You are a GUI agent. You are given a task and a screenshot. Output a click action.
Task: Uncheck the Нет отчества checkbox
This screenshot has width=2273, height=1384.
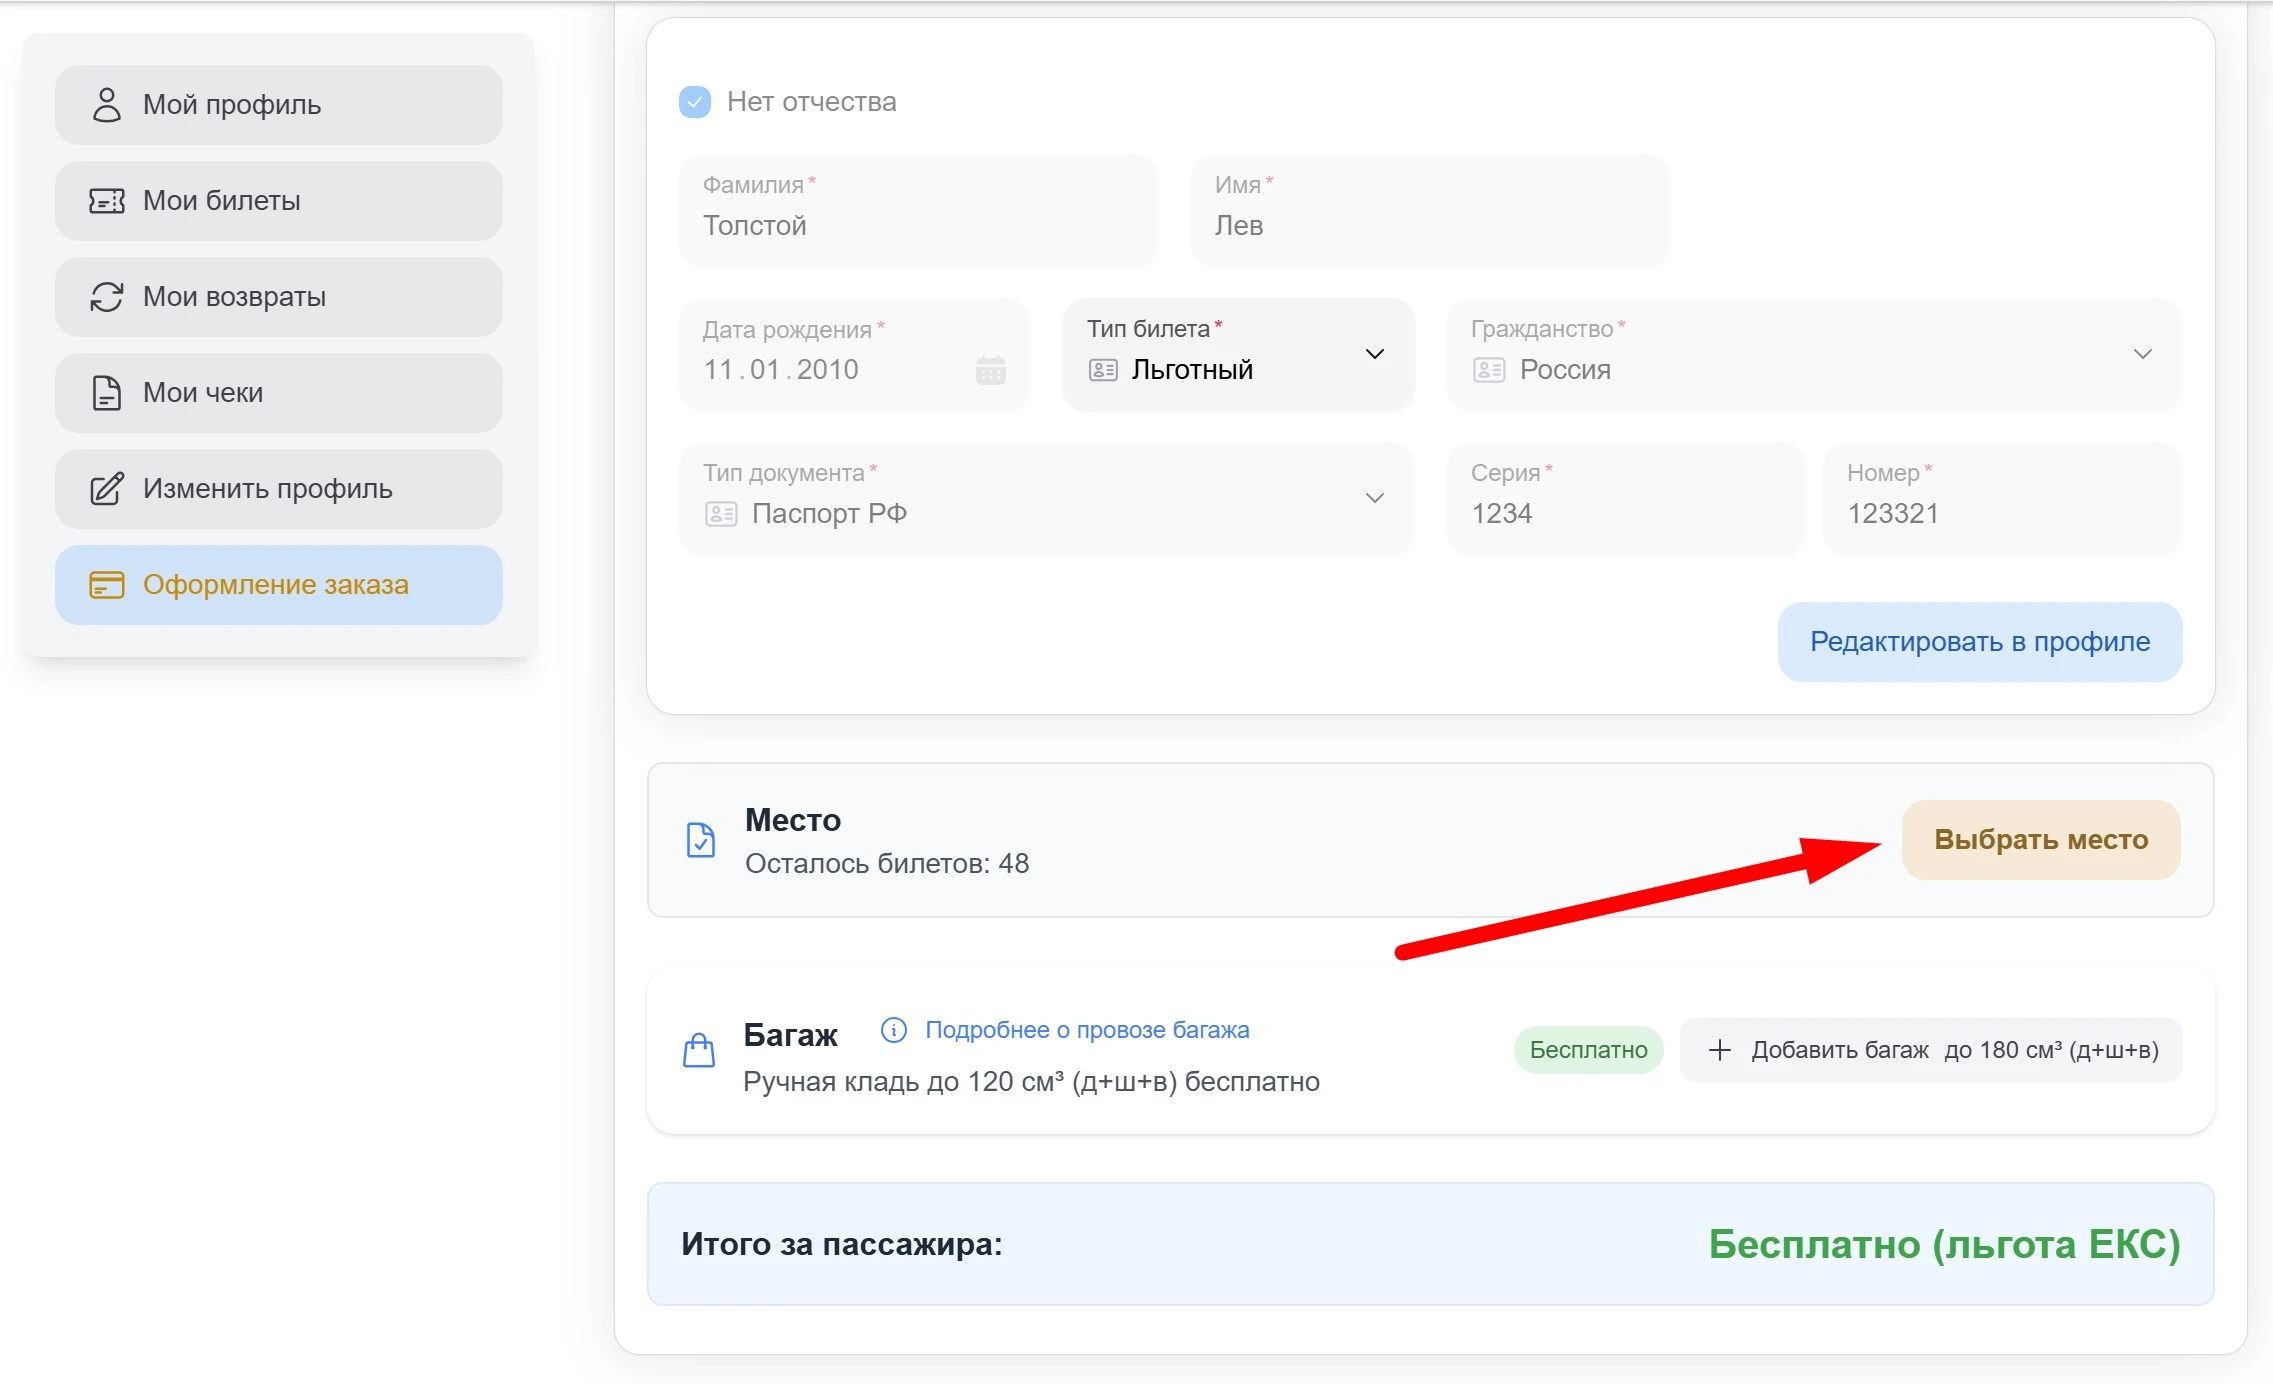click(695, 102)
